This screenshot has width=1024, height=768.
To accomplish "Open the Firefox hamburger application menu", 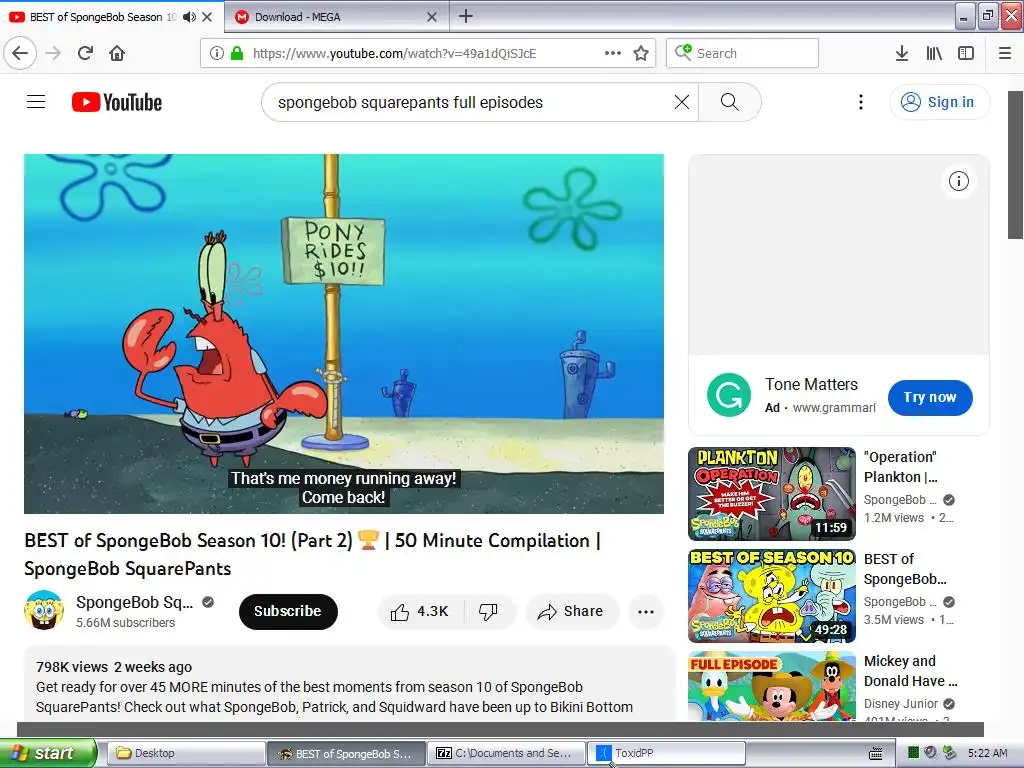I will tap(1005, 53).
